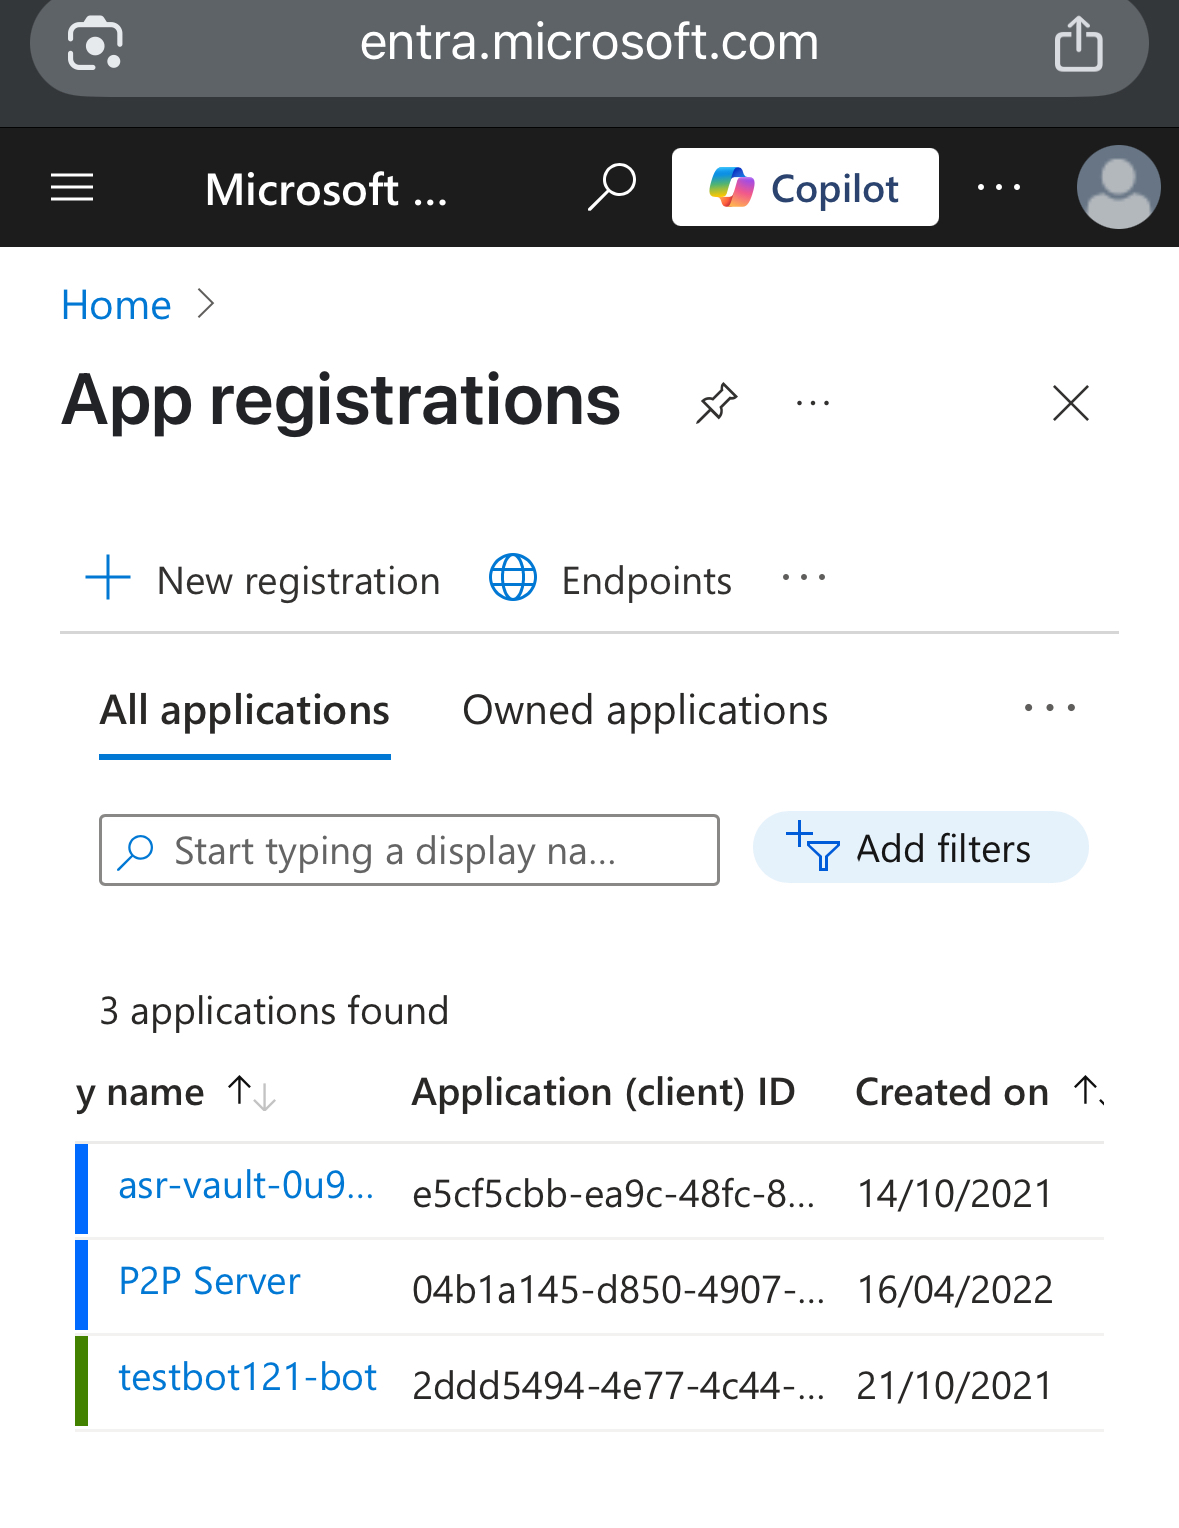Focus the display name search box
This screenshot has height=1528, width=1179.
point(409,850)
